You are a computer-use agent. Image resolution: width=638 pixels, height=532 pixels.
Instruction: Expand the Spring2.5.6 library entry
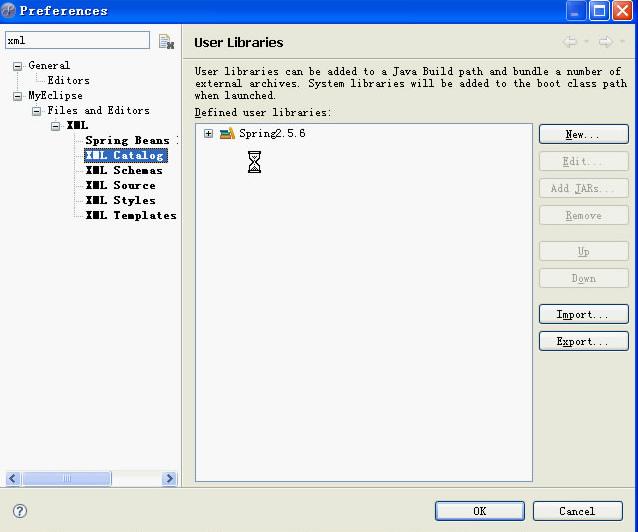pos(208,134)
